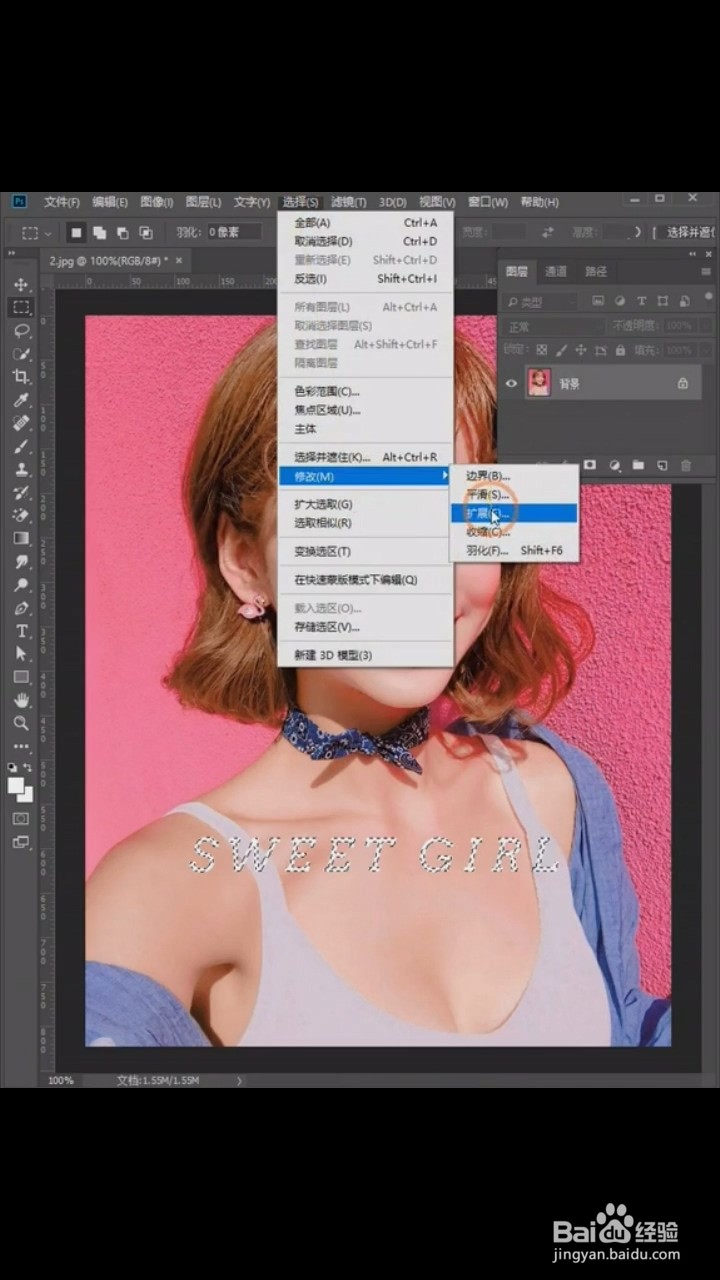
Task: Select the Move tool
Action: pyautogui.click(x=21, y=285)
